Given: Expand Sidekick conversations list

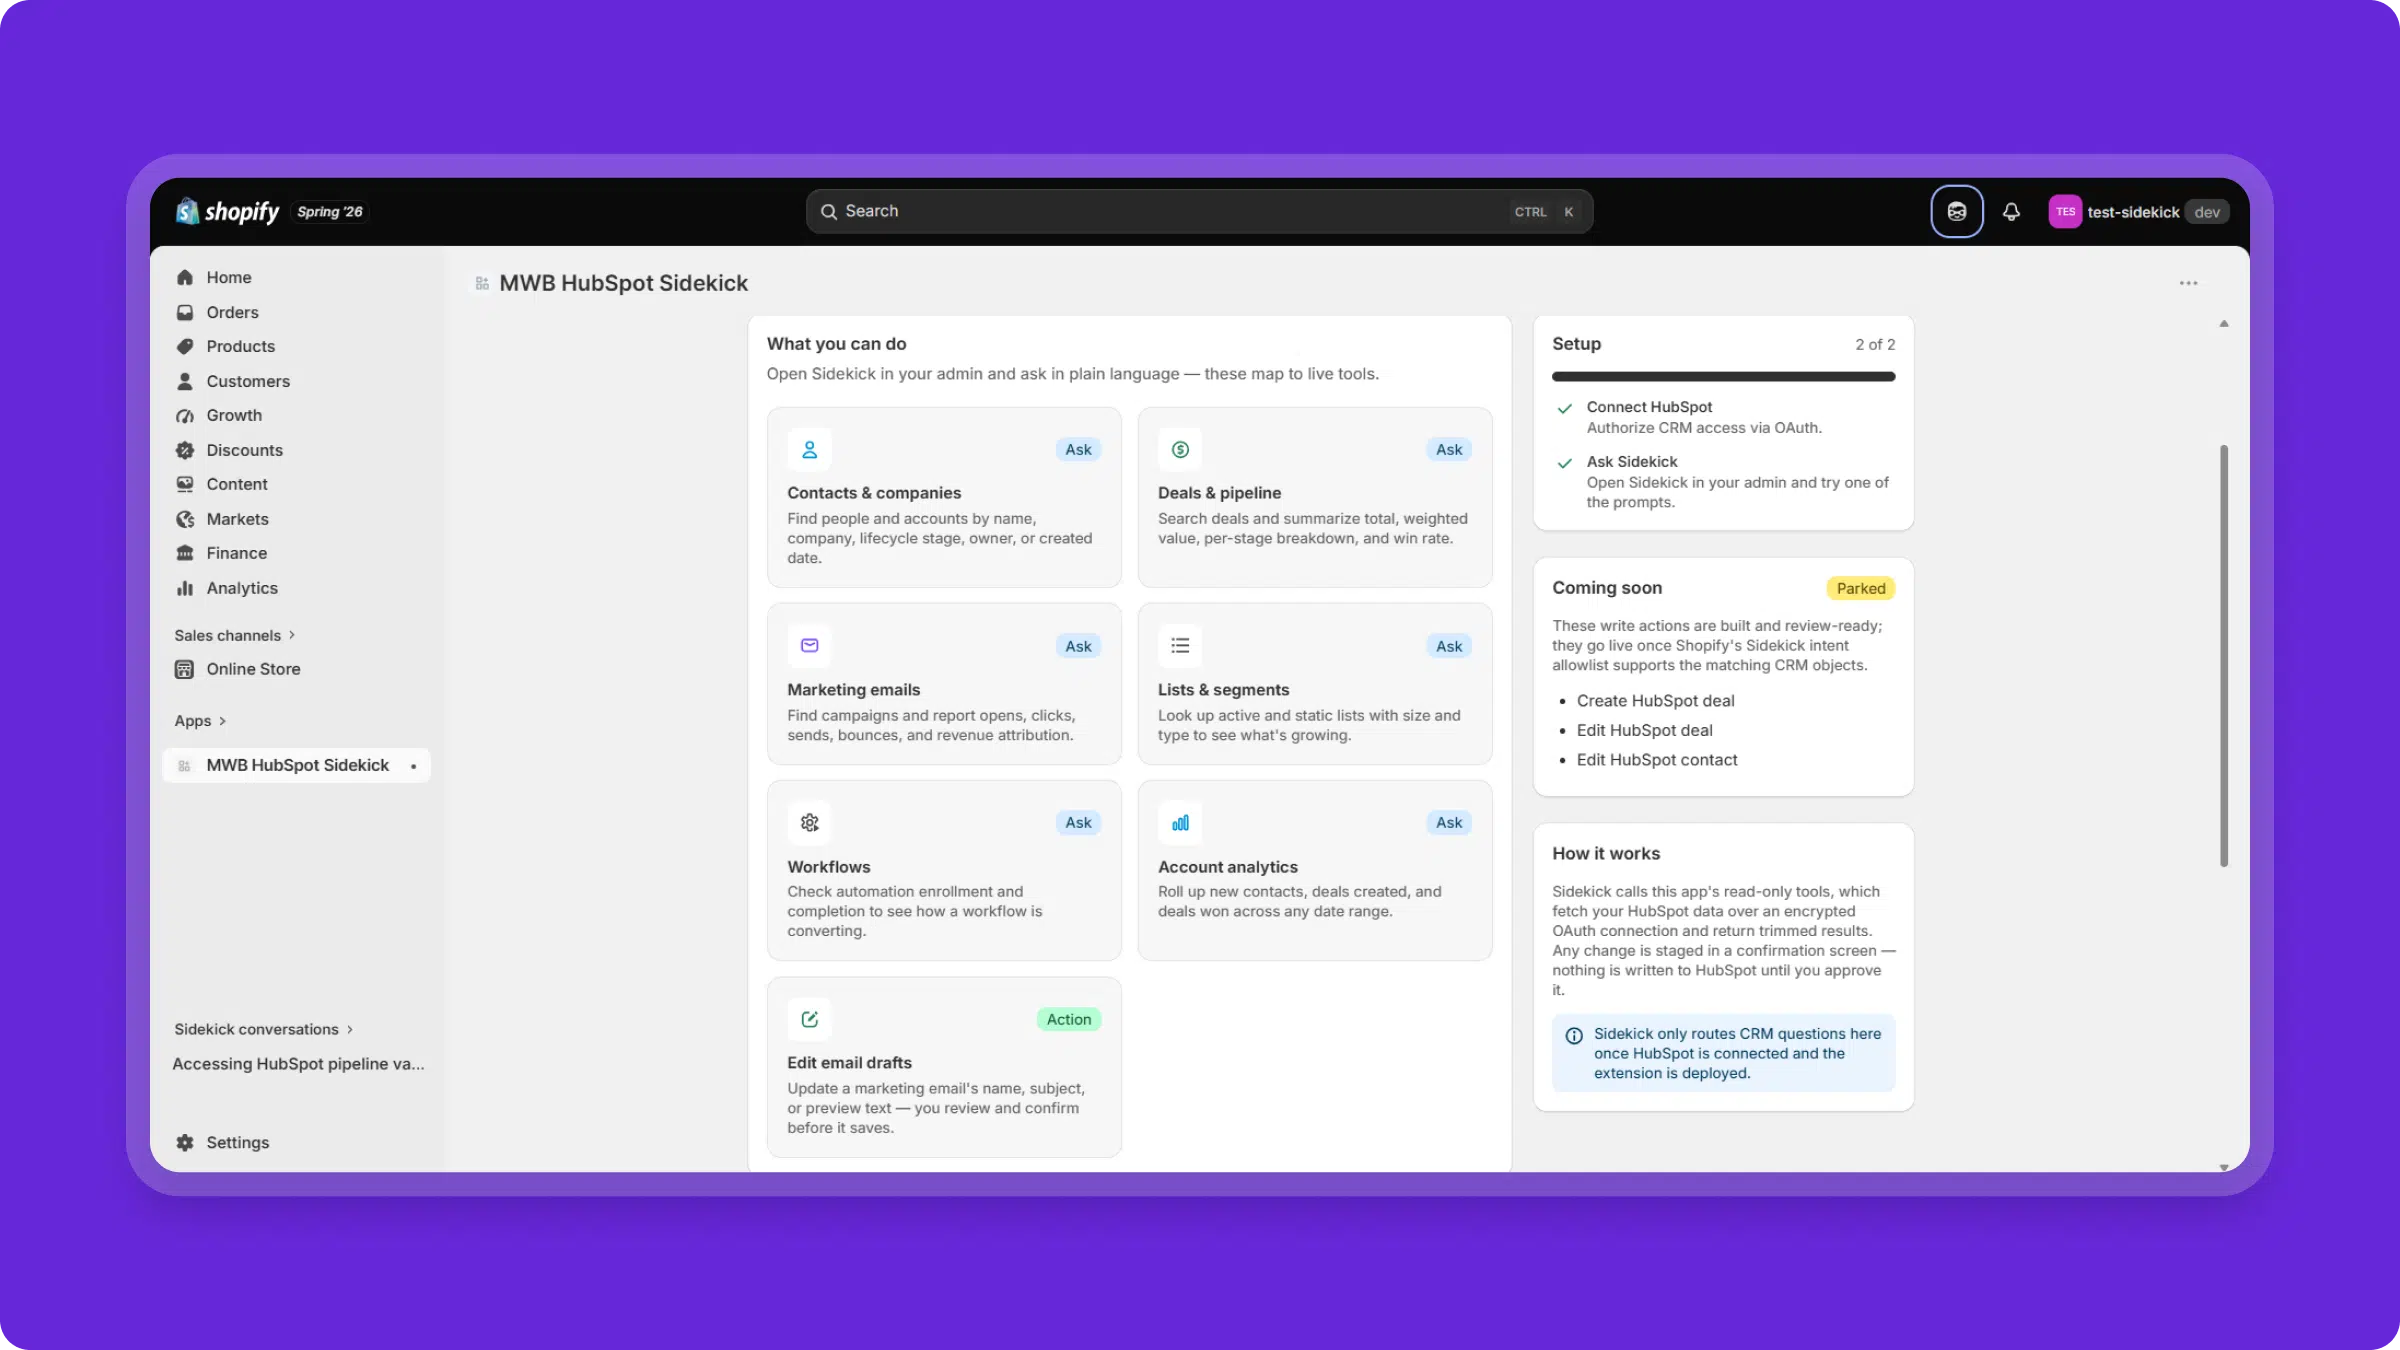Looking at the screenshot, I should 264,1029.
